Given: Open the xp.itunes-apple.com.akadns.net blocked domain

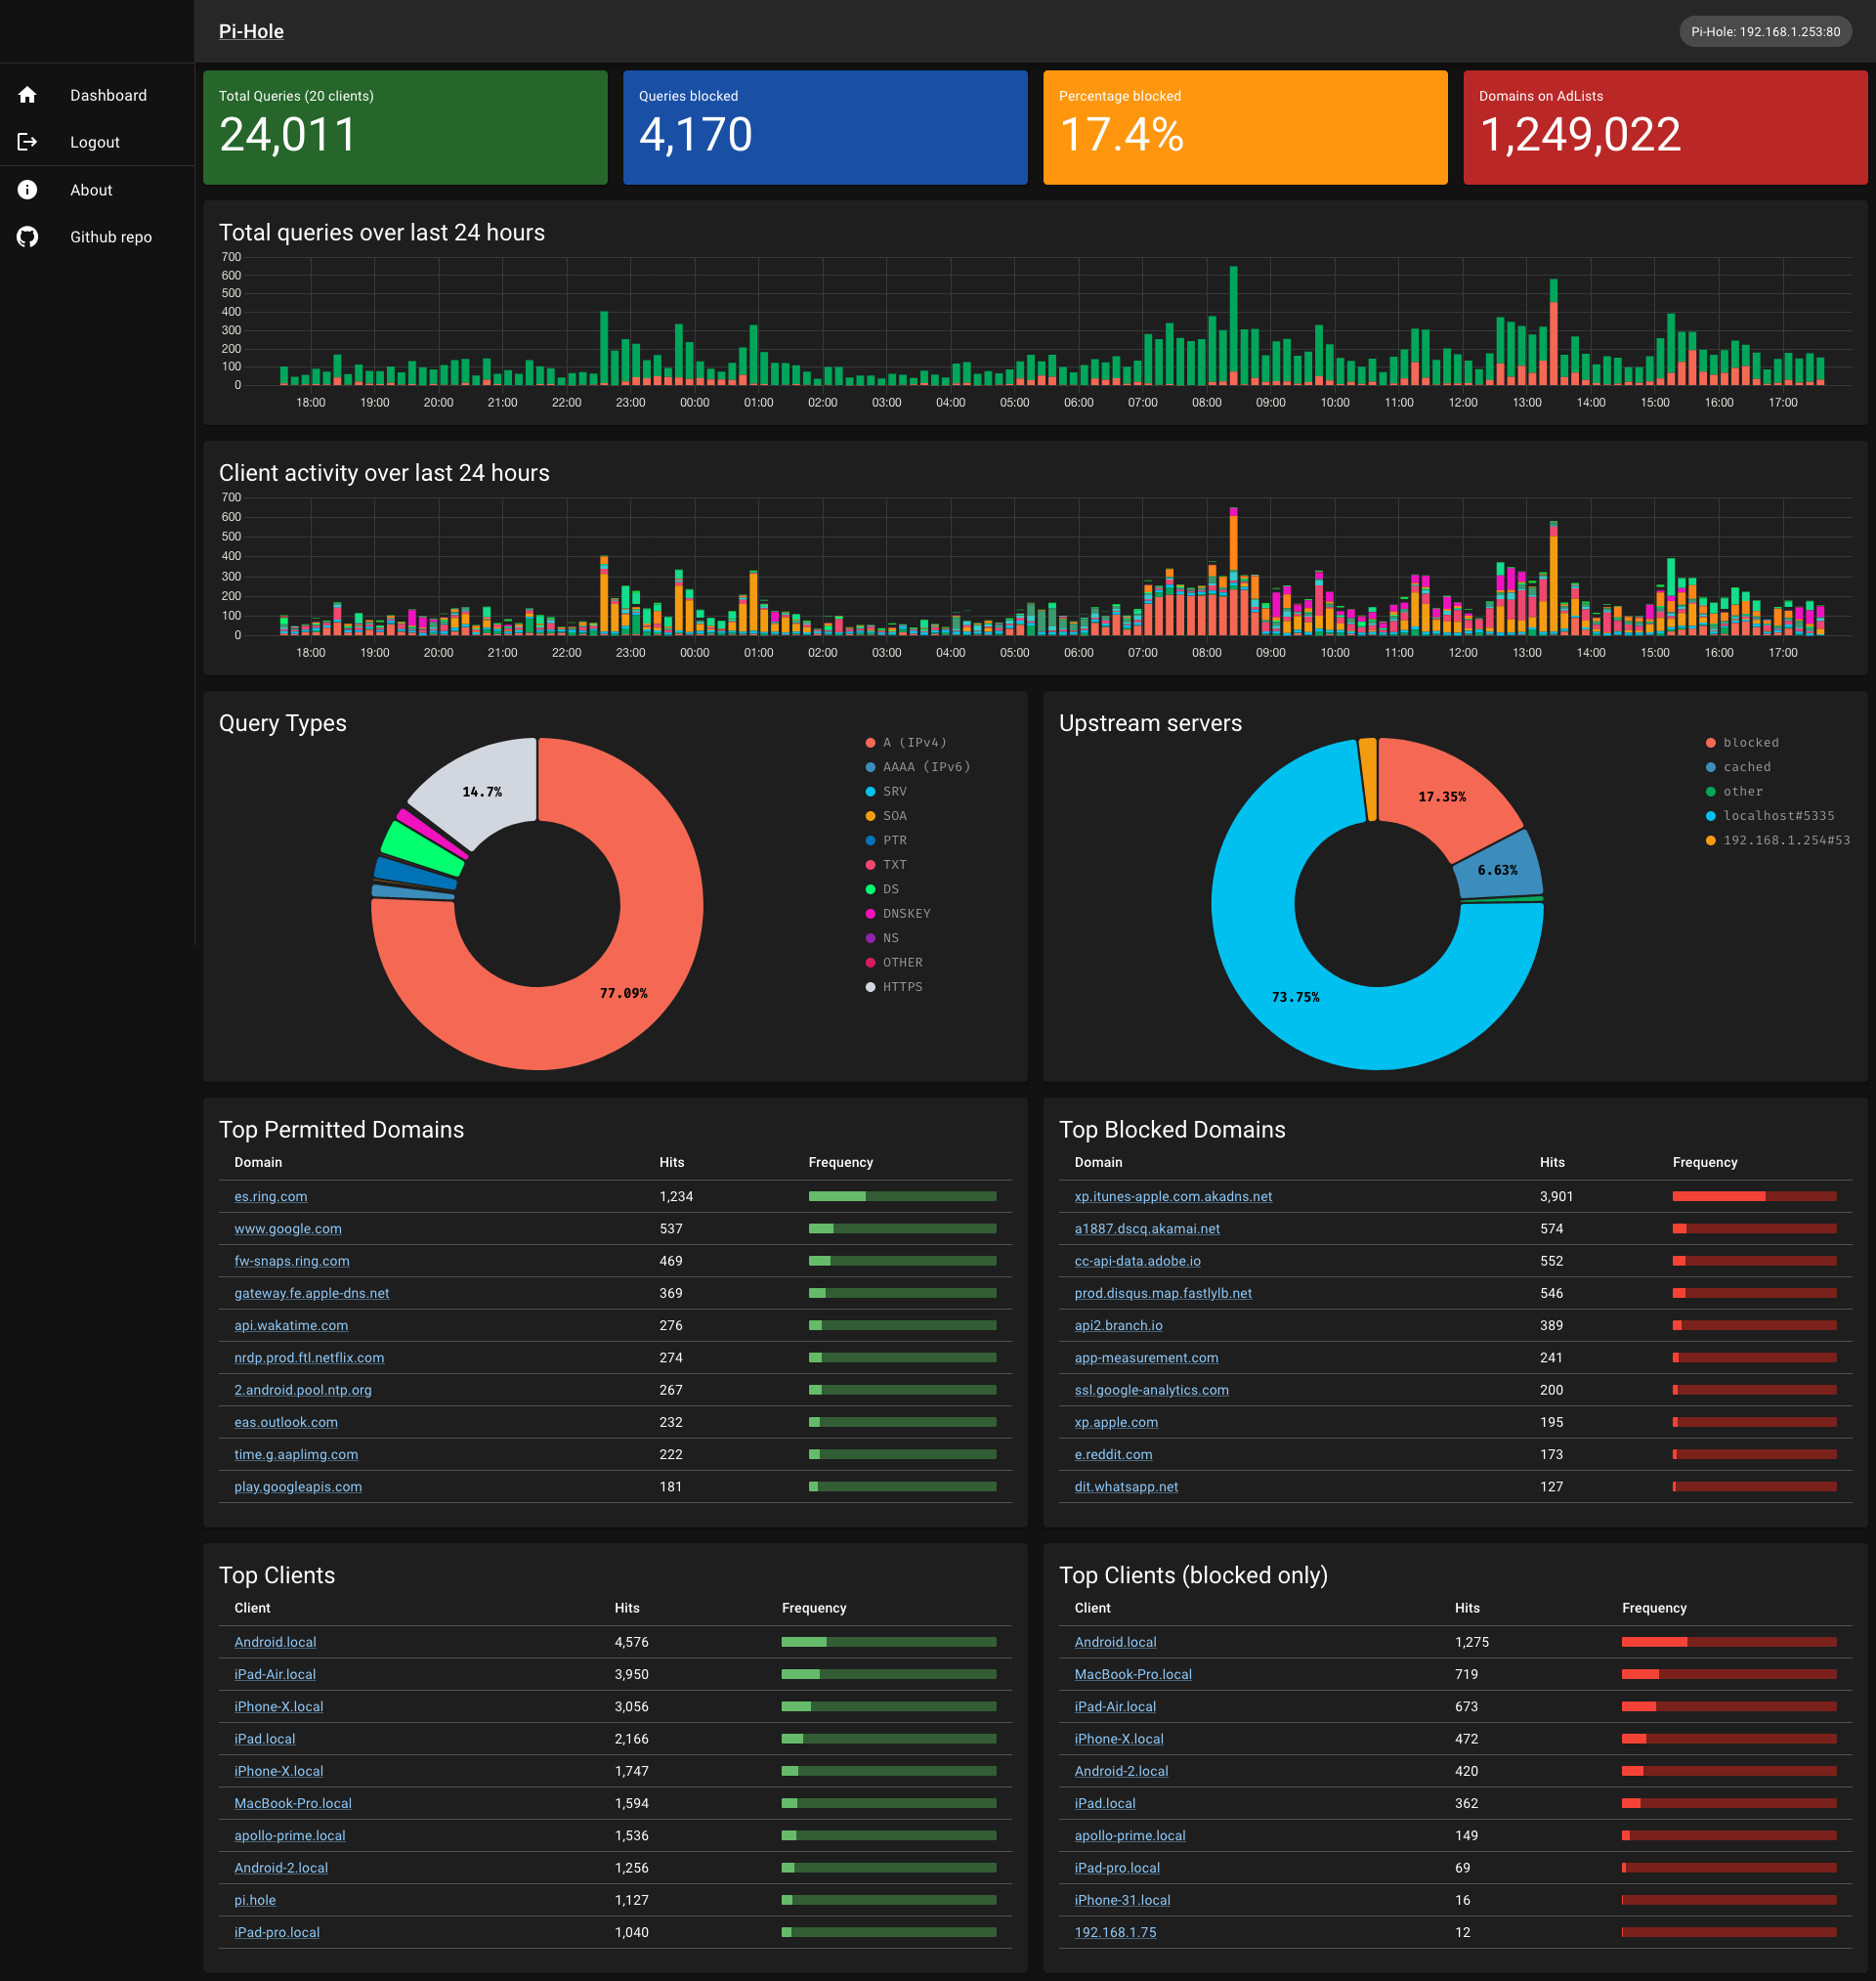Looking at the screenshot, I should (x=1172, y=1197).
